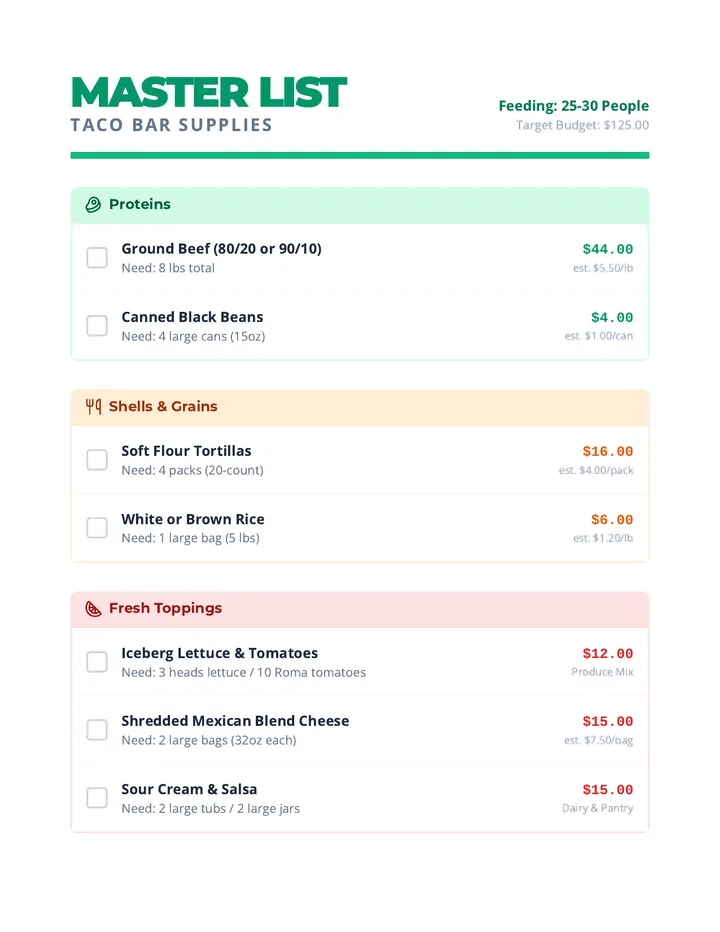This screenshot has width=720, height=932.
Task: Click the fork and knife icon
Action: point(93,407)
